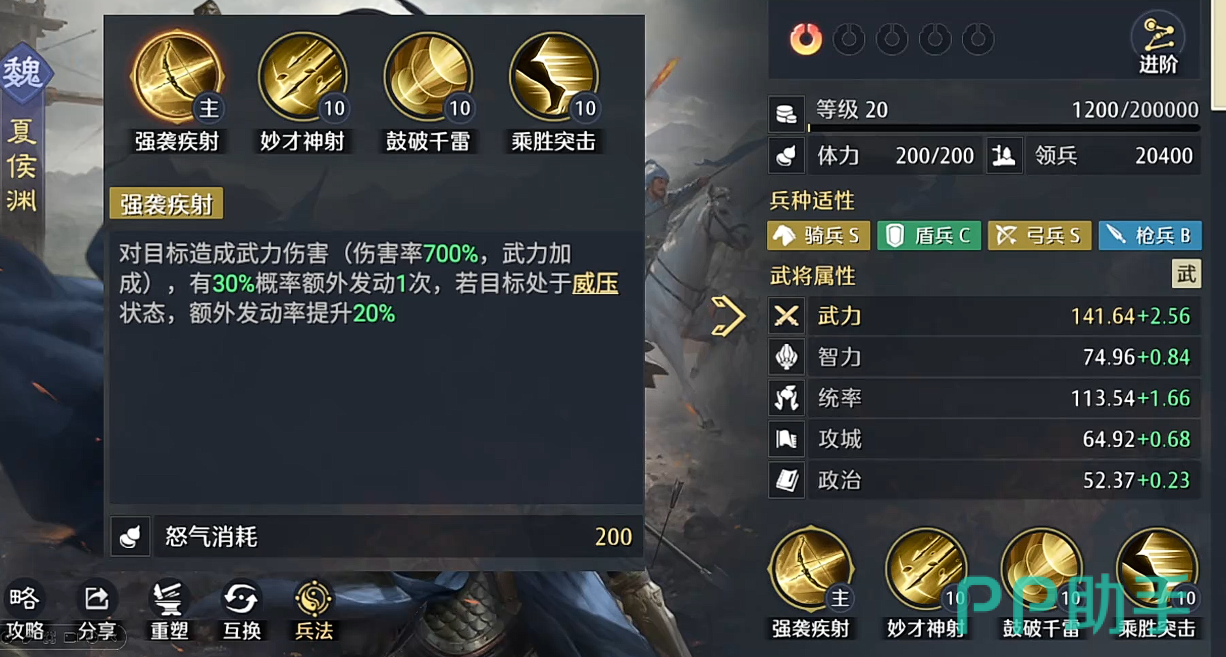Toggle the 武 attribute filter badge

[1186, 274]
